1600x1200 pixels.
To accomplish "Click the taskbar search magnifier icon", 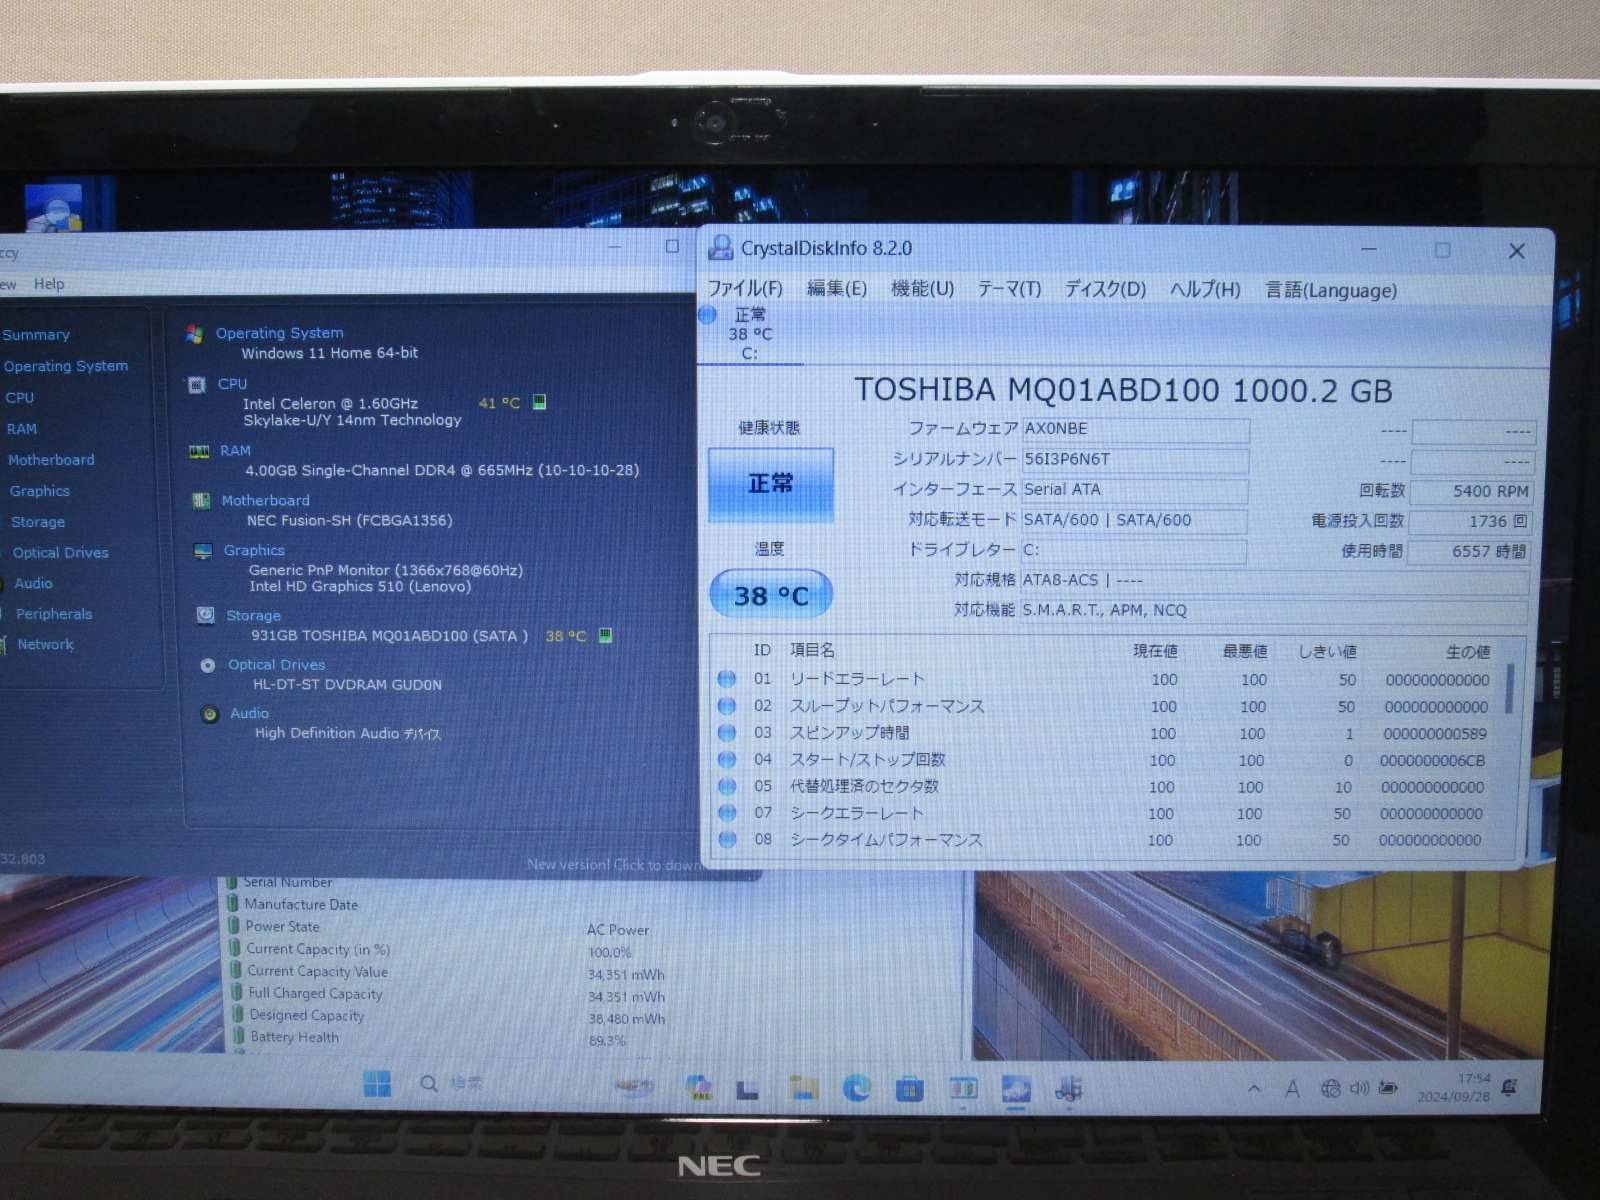I will (429, 1084).
